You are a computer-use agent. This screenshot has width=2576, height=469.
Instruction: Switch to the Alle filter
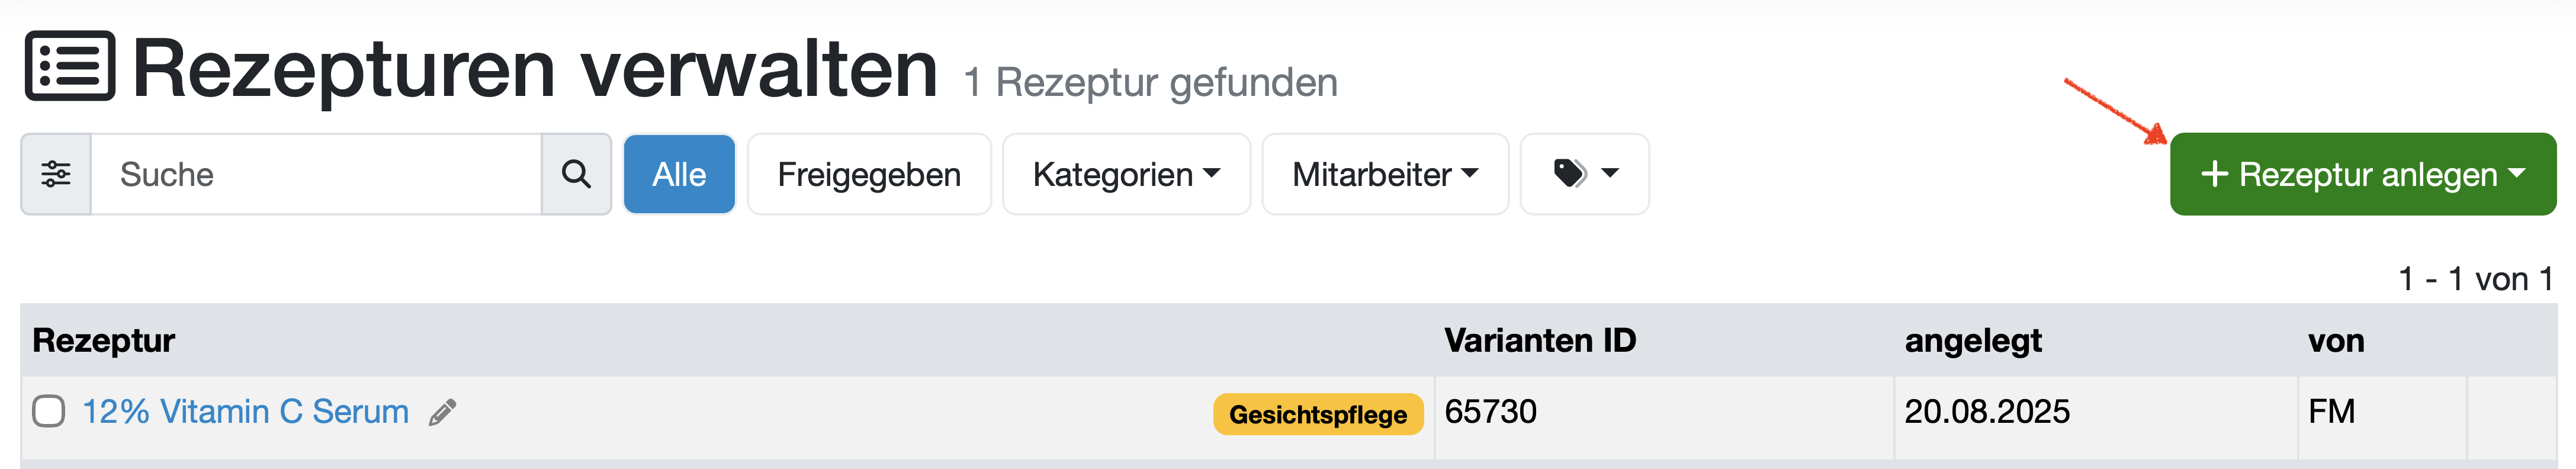[679, 174]
